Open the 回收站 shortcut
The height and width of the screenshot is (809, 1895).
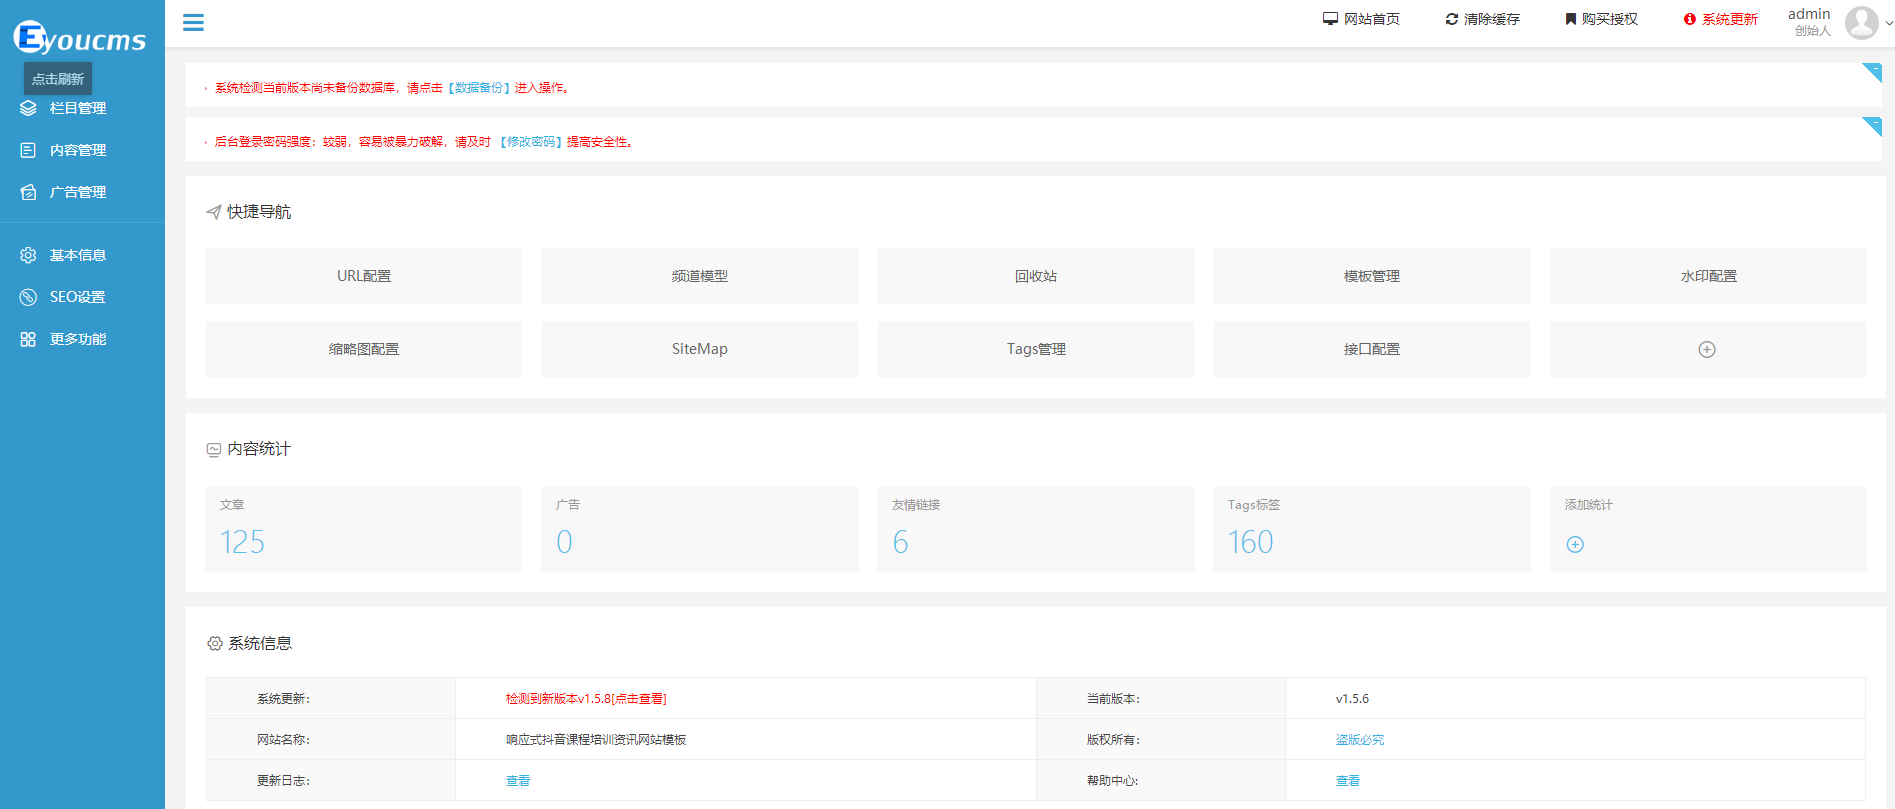[1036, 276]
